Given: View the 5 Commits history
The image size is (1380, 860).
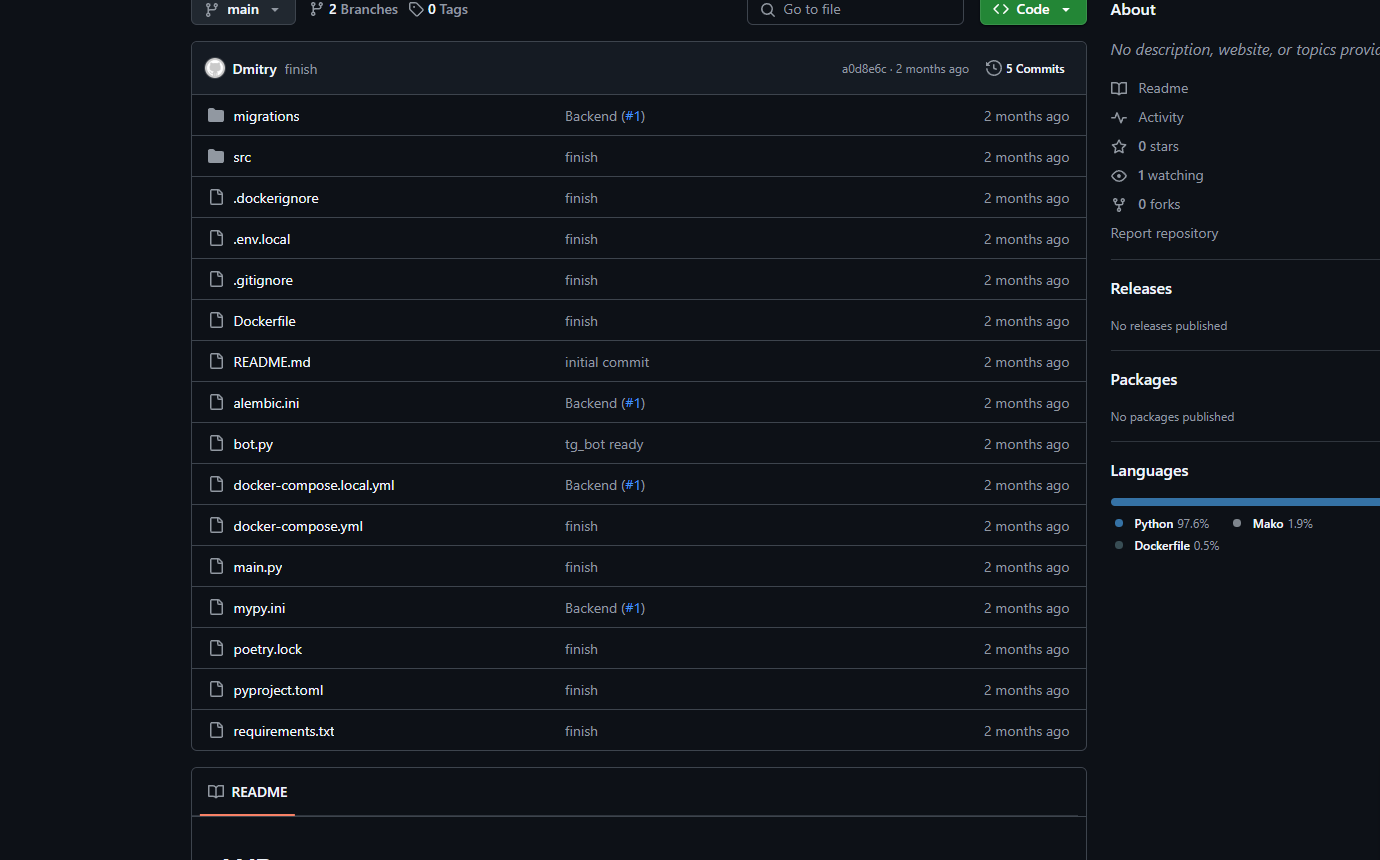Looking at the screenshot, I should click(1025, 68).
